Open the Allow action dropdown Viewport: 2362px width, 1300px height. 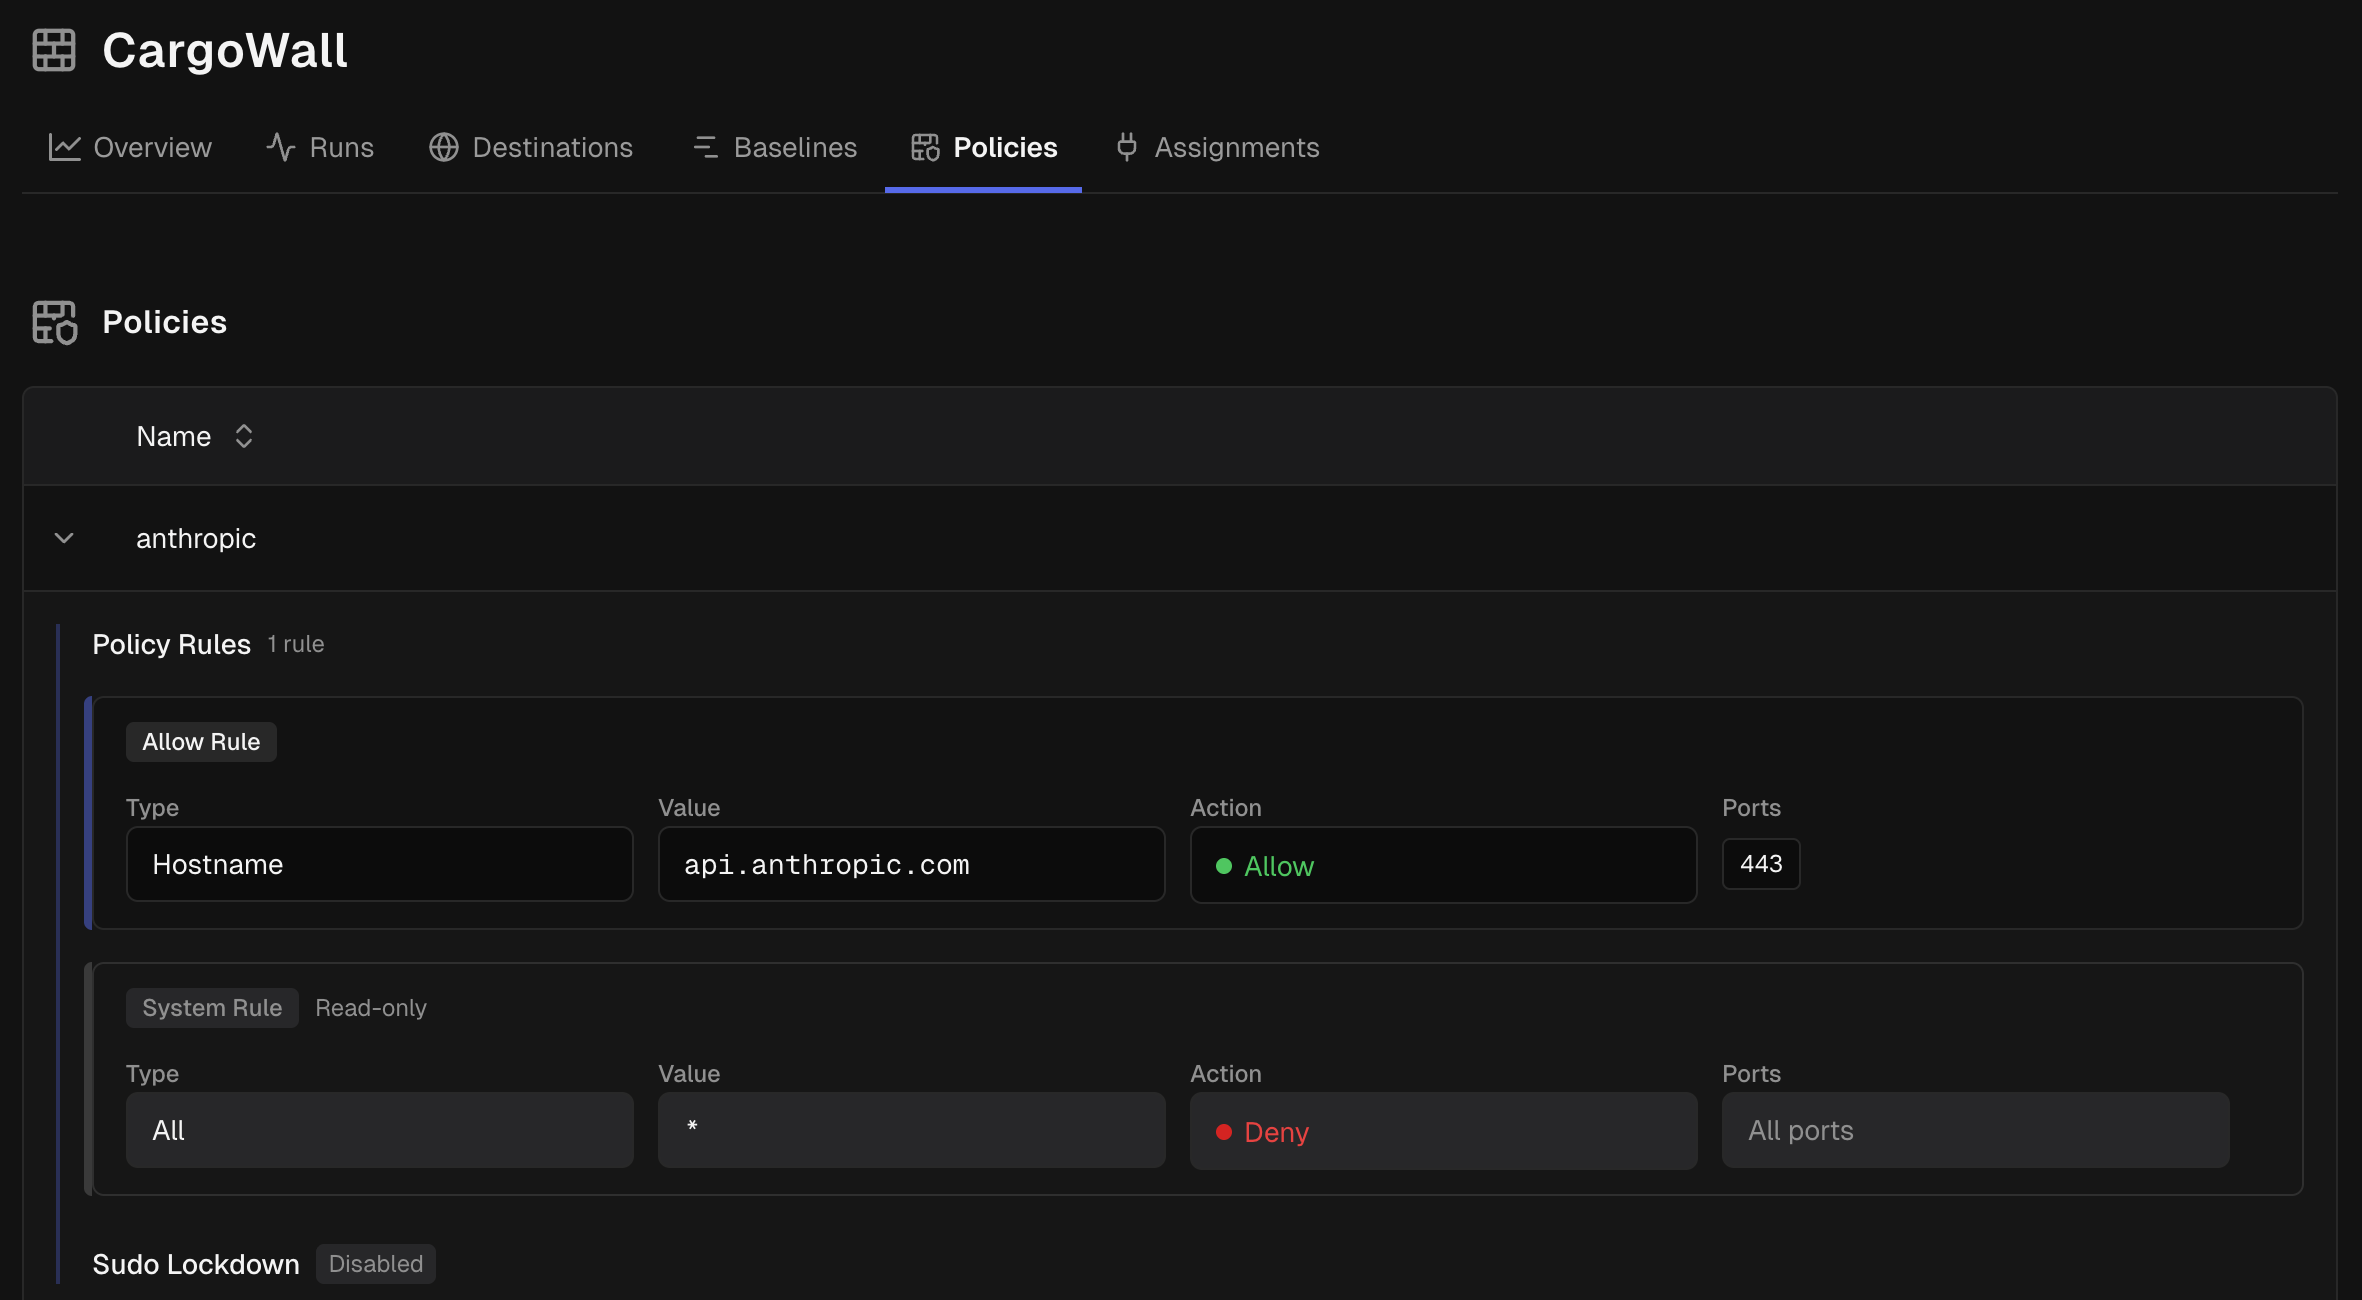(x=1442, y=866)
